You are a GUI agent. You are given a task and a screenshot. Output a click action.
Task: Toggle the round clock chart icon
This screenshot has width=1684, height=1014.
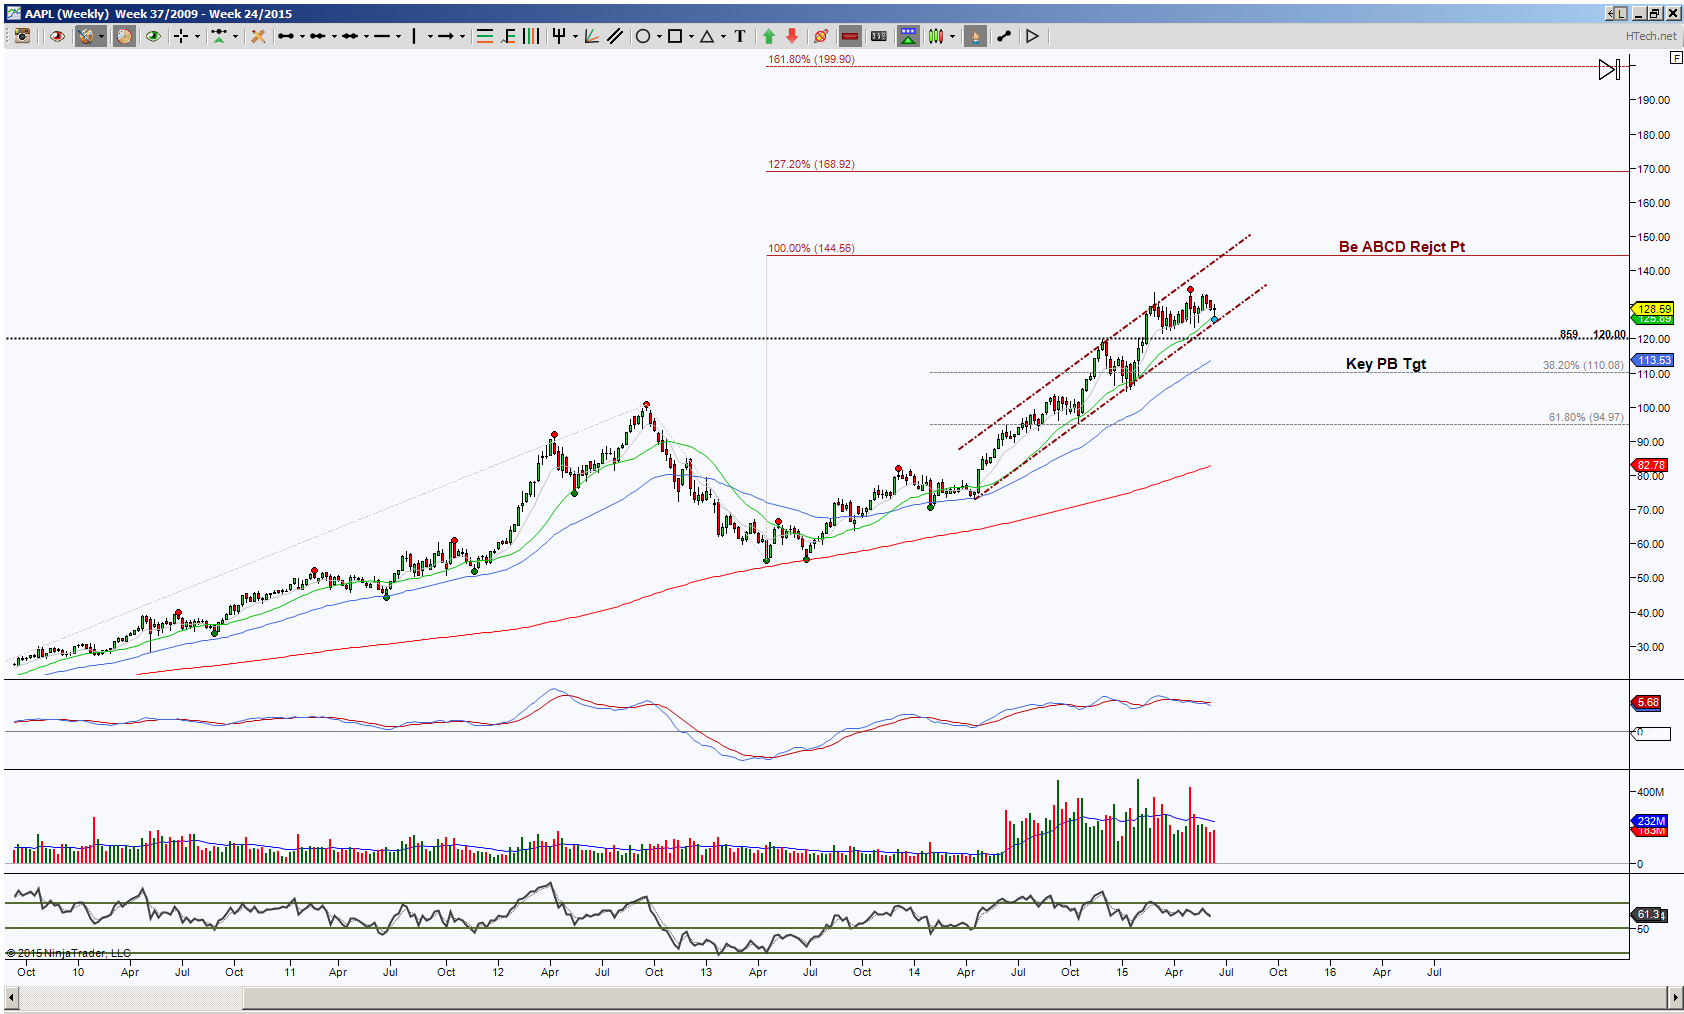tap(124, 36)
